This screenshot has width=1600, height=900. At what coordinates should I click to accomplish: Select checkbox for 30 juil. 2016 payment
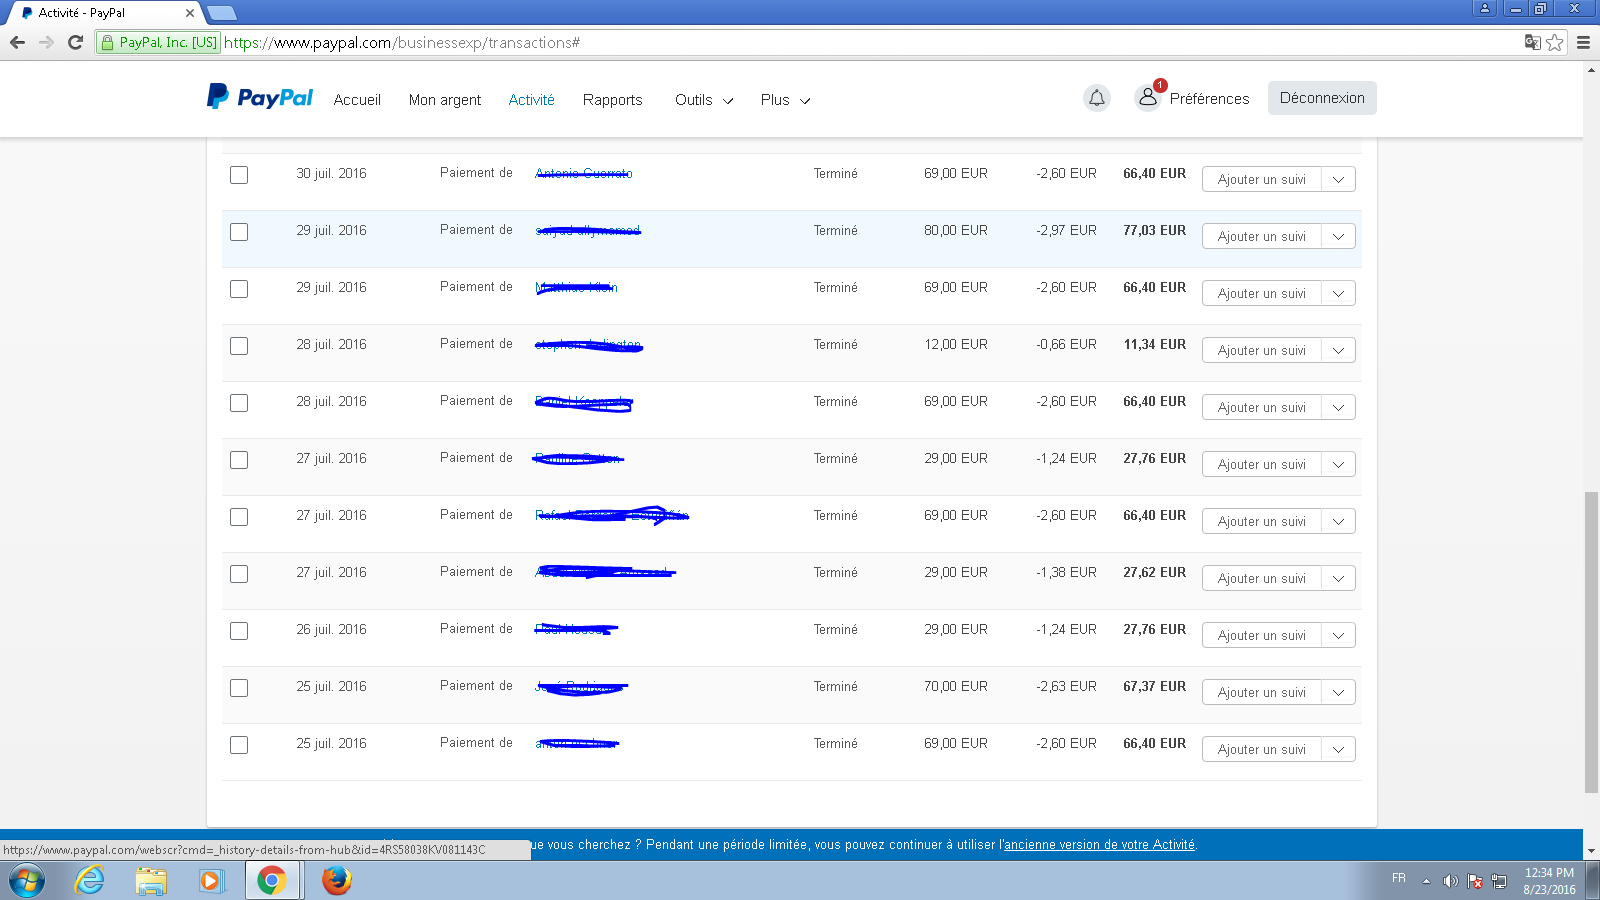[x=239, y=175]
